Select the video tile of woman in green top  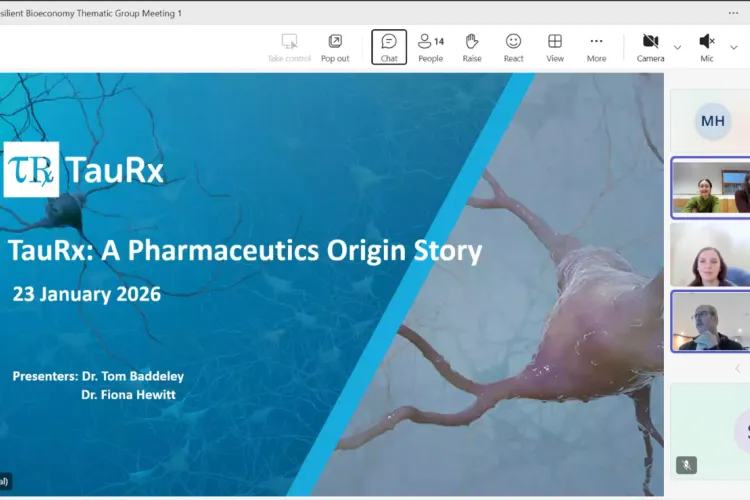coord(711,188)
